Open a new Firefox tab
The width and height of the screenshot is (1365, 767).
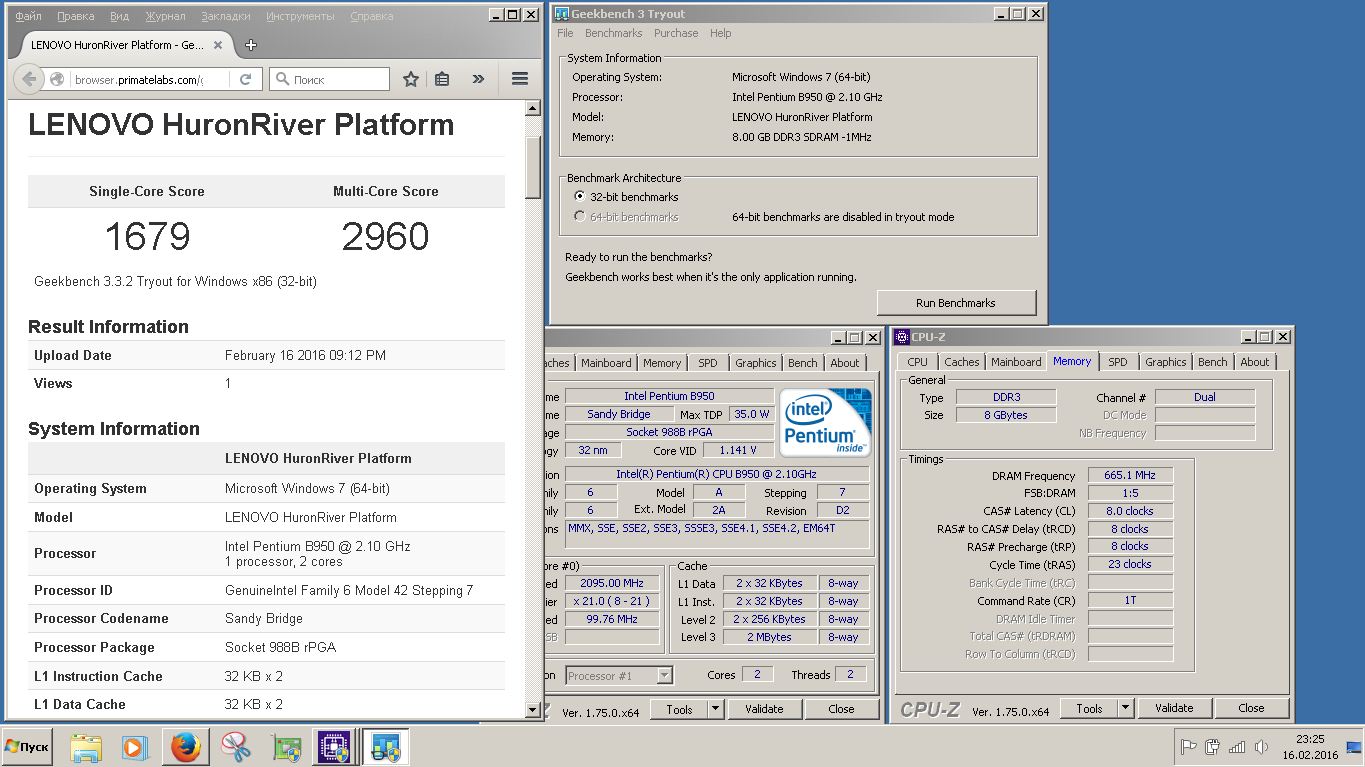pyautogui.click(x=251, y=45)
